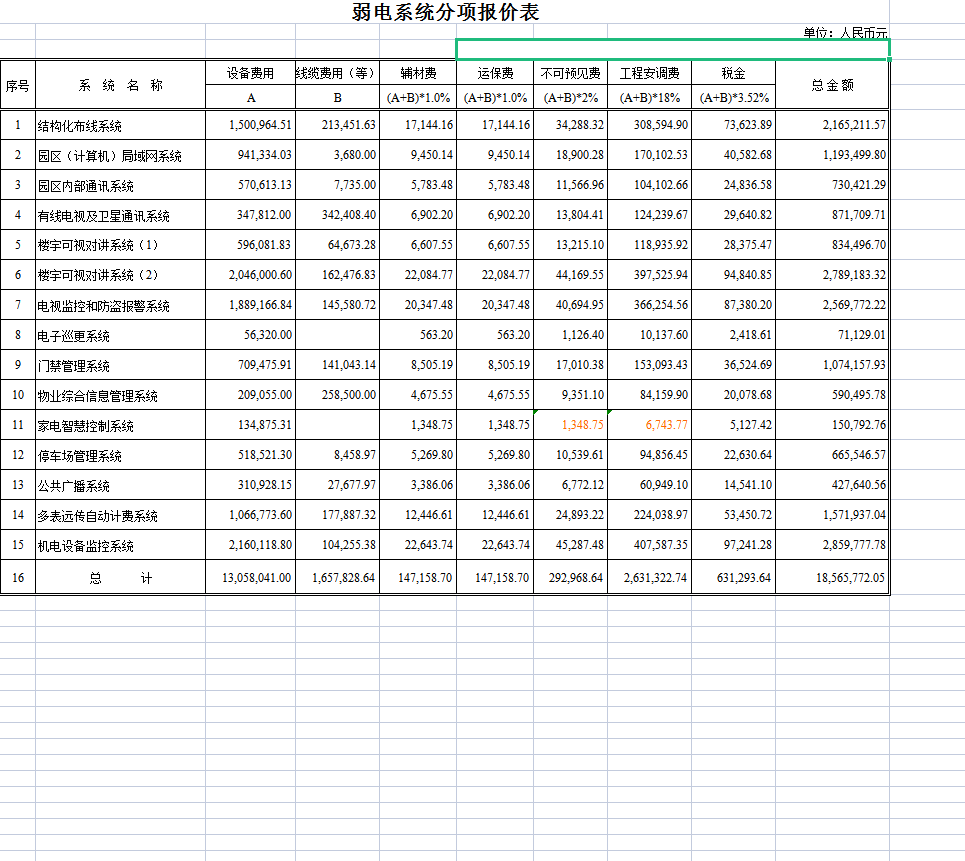Click the 总计 label cell
The width and height of the screenshot is (965, 861).
pyautogui.click(x=120, y=578)
